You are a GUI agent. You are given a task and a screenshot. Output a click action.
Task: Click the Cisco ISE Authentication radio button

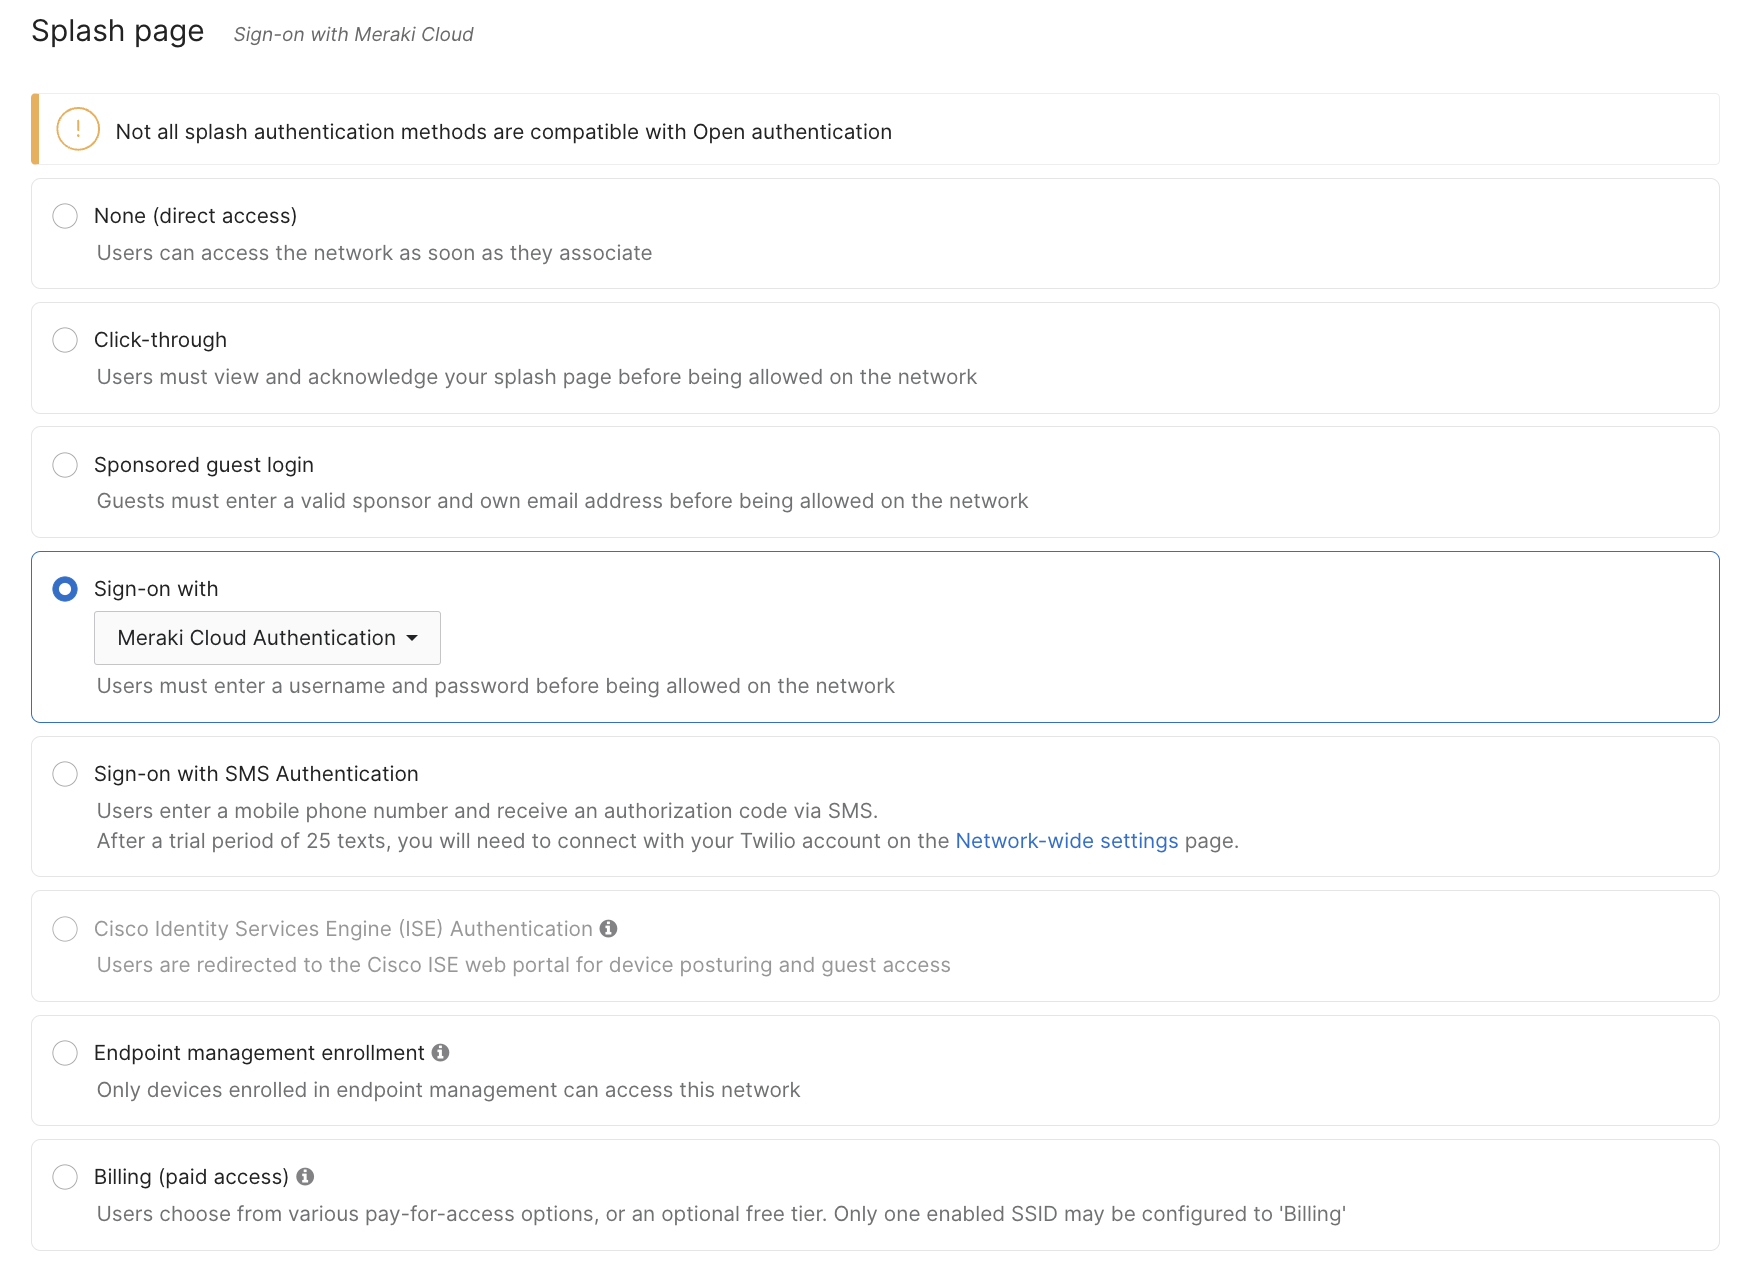click(x=65, y=929)
